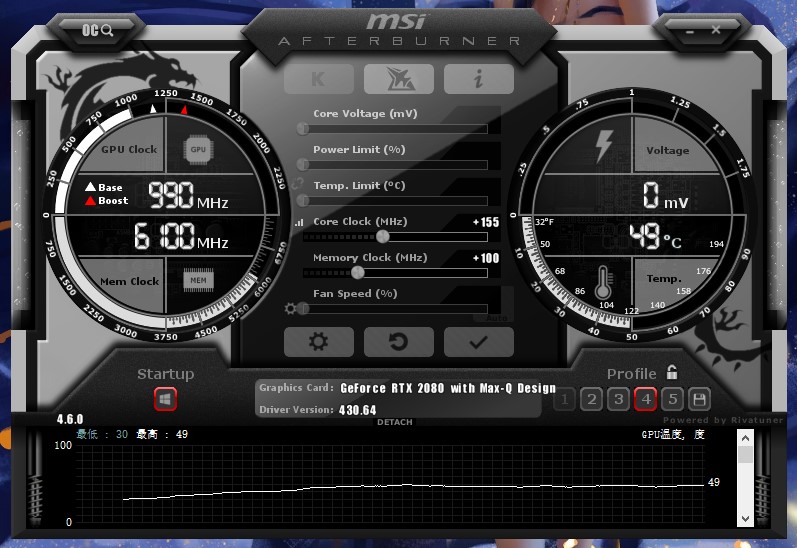Click the GPU温度 graph title

[x=673, y=435]
